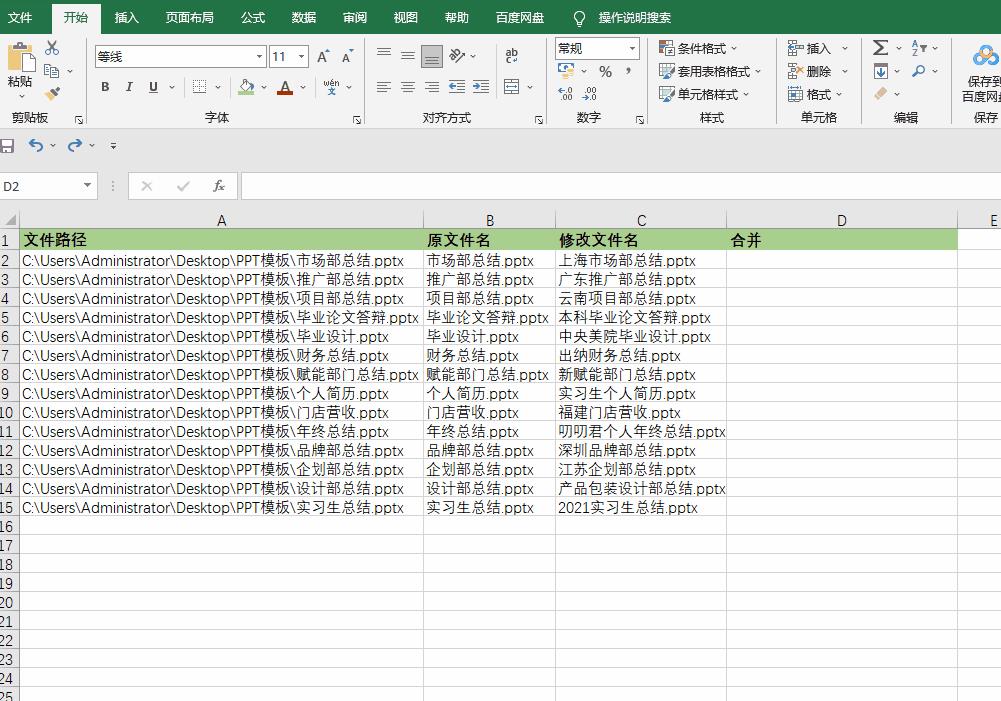The width and height of the screenshot is (1001, 701).
Task: Click the AutoSum sigma icon
Action: (x=880, y=48)
